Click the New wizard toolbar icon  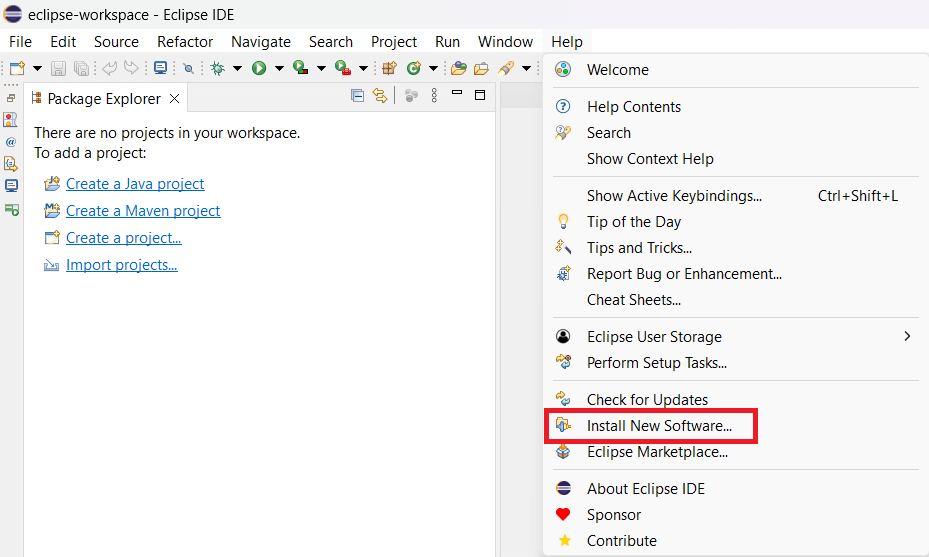point(17,68)
